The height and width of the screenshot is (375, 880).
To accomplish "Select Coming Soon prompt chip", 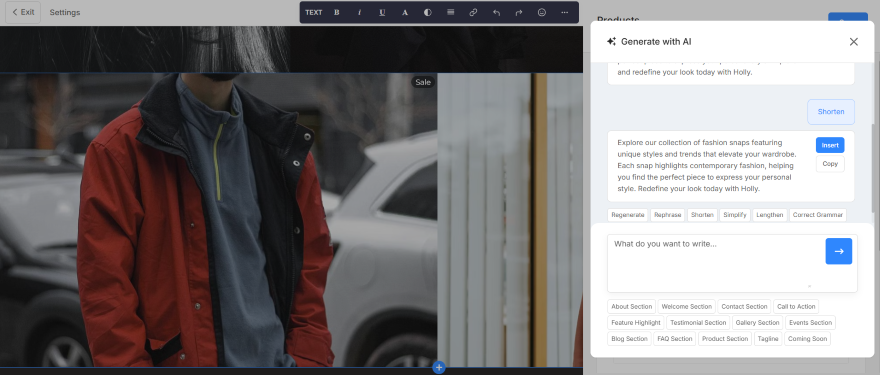I will [807, 339].
